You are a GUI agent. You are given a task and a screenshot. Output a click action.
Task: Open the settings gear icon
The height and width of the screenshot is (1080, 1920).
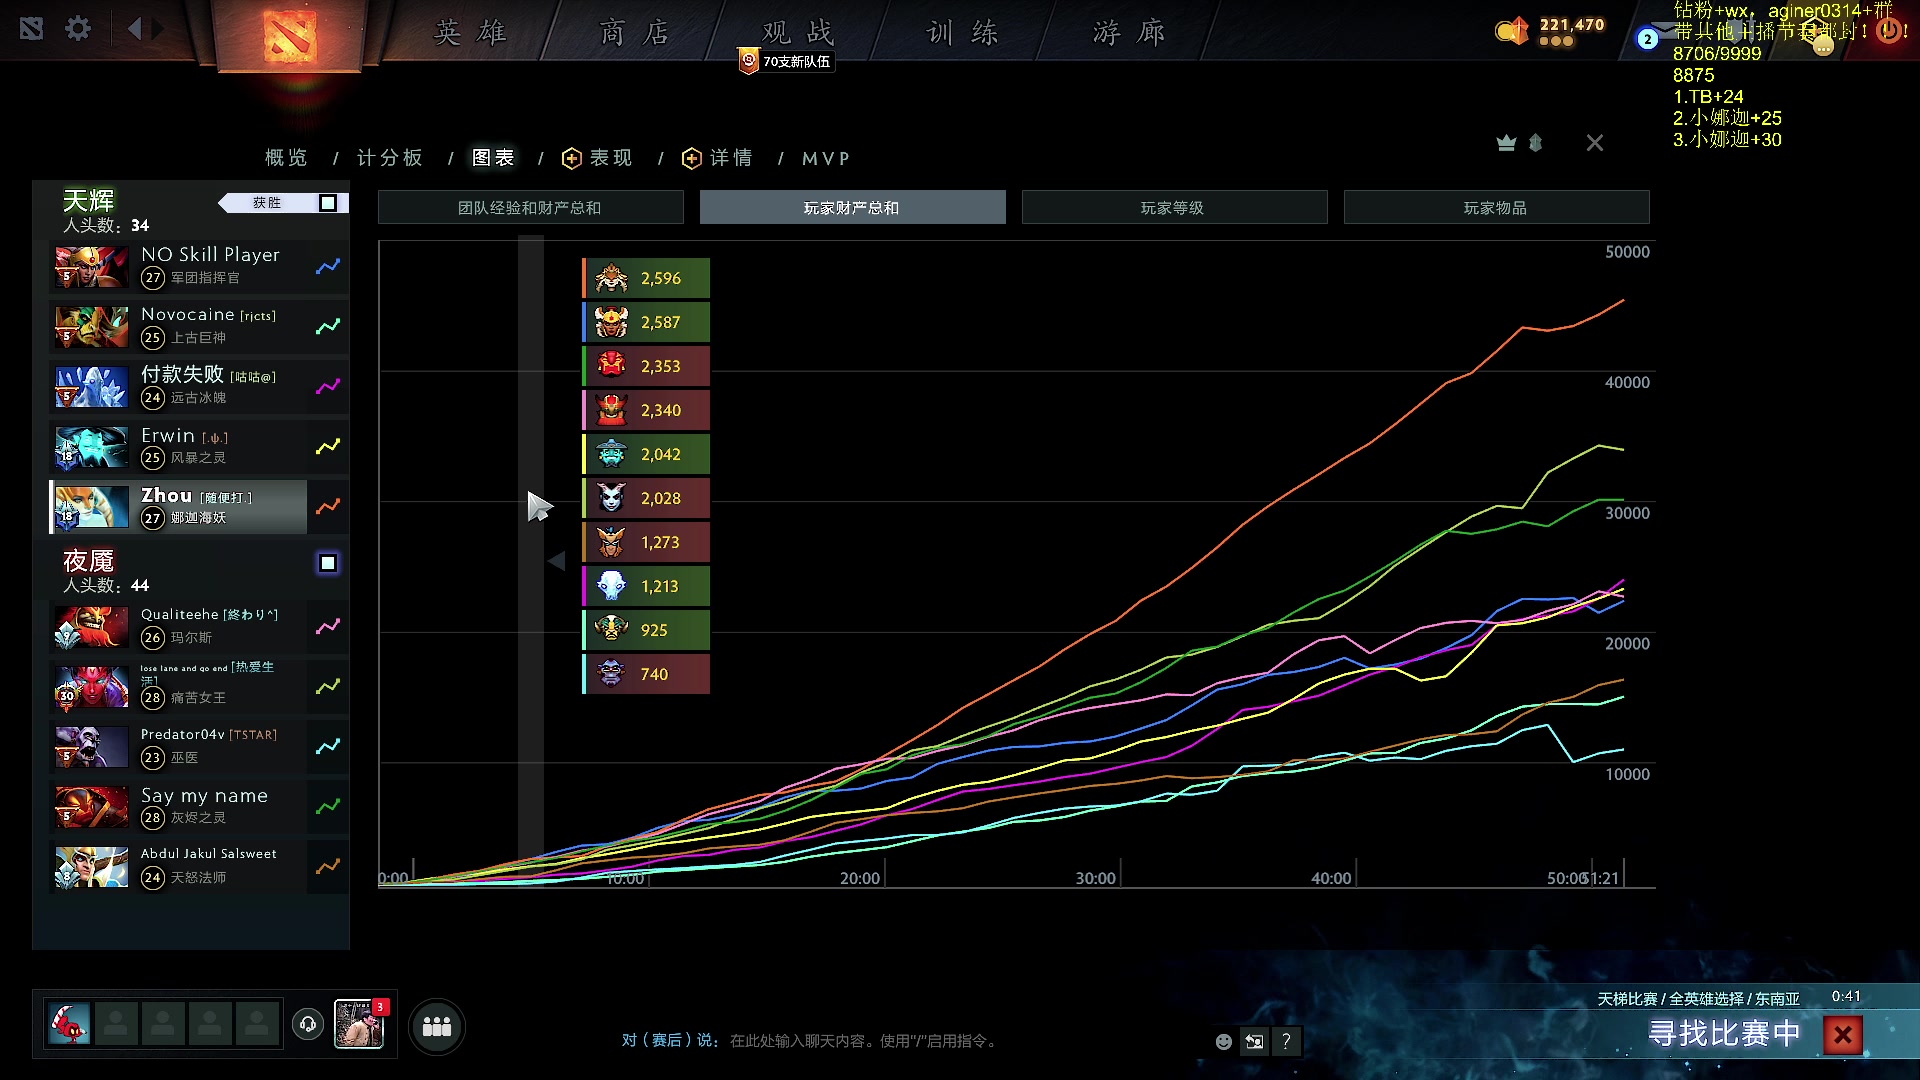pos(78,28)
